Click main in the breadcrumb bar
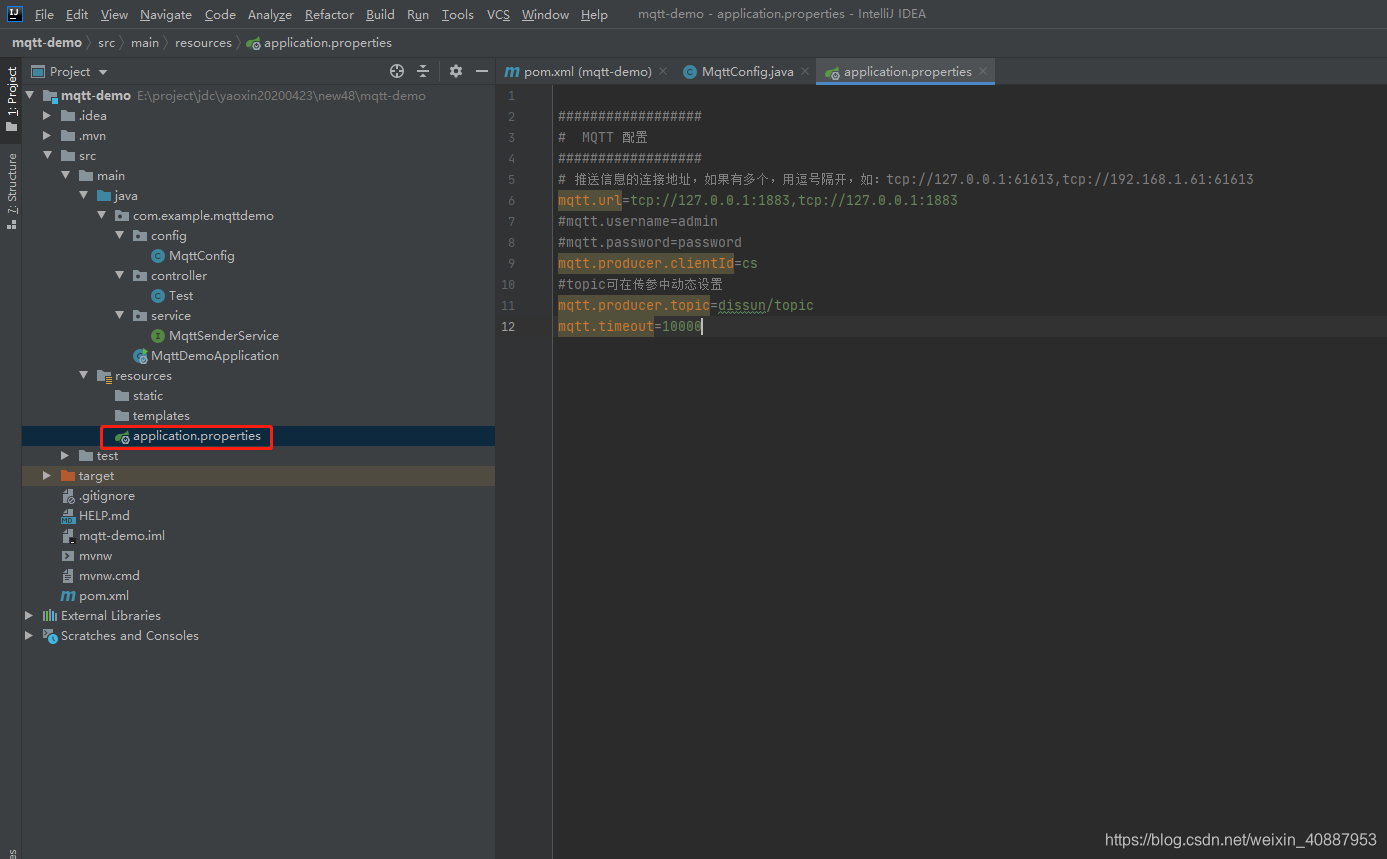Screen dimensions: 1387x859 pos(145,43)
